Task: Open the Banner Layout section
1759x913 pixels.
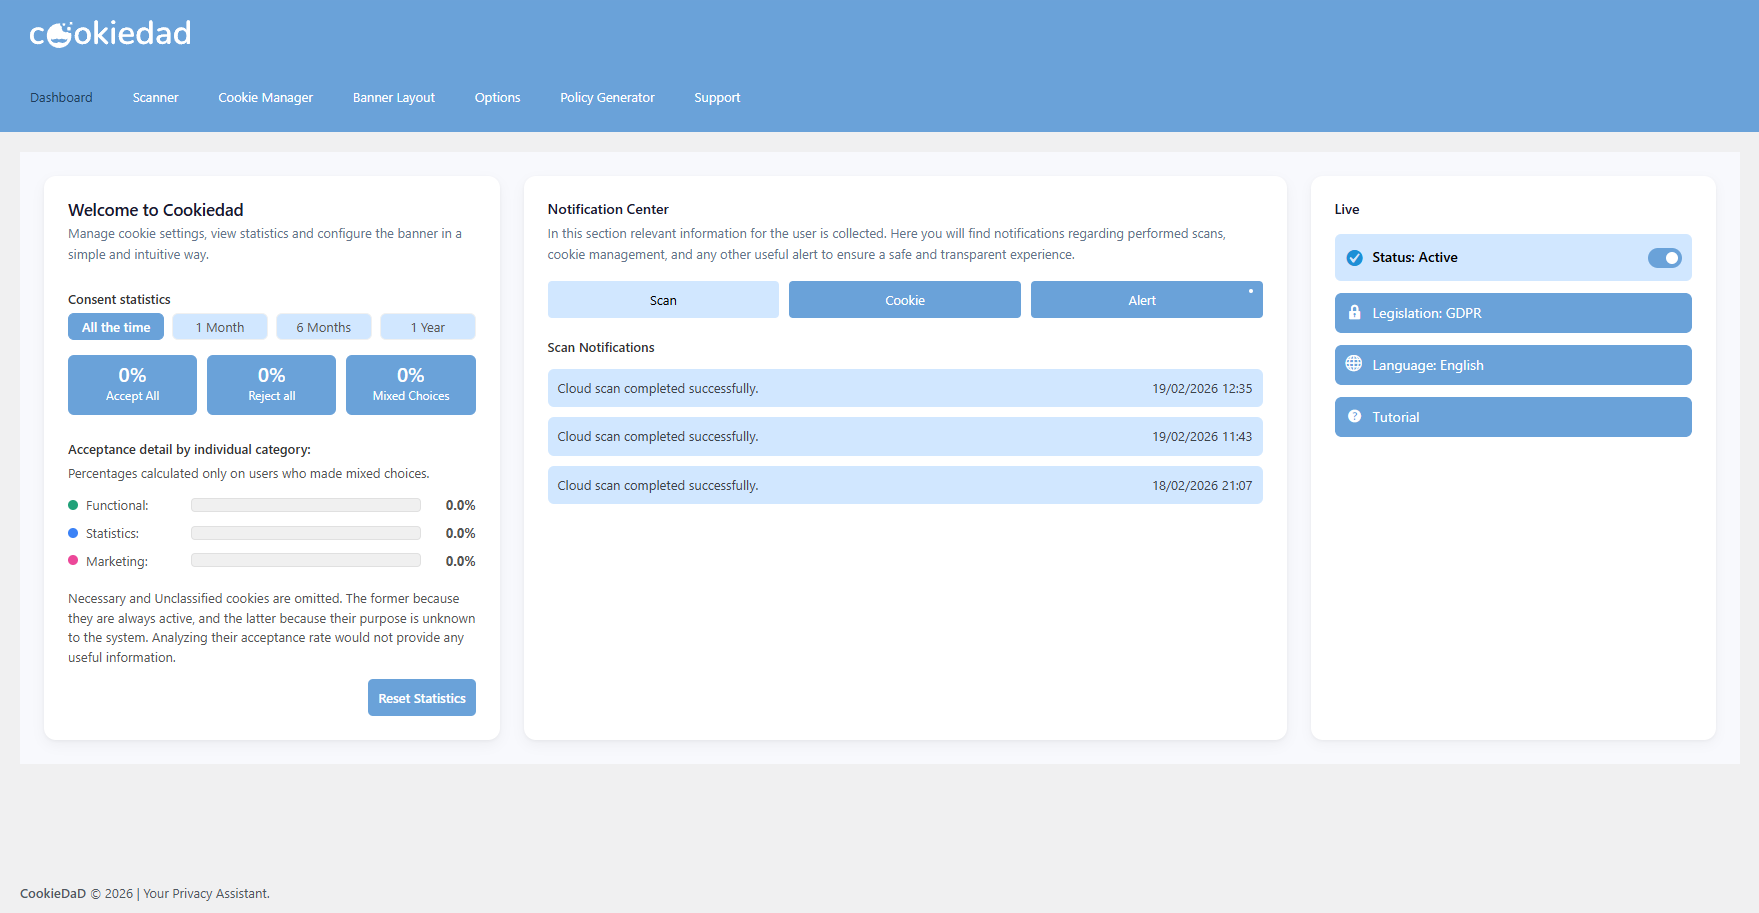Action: [x=393, y=97]
